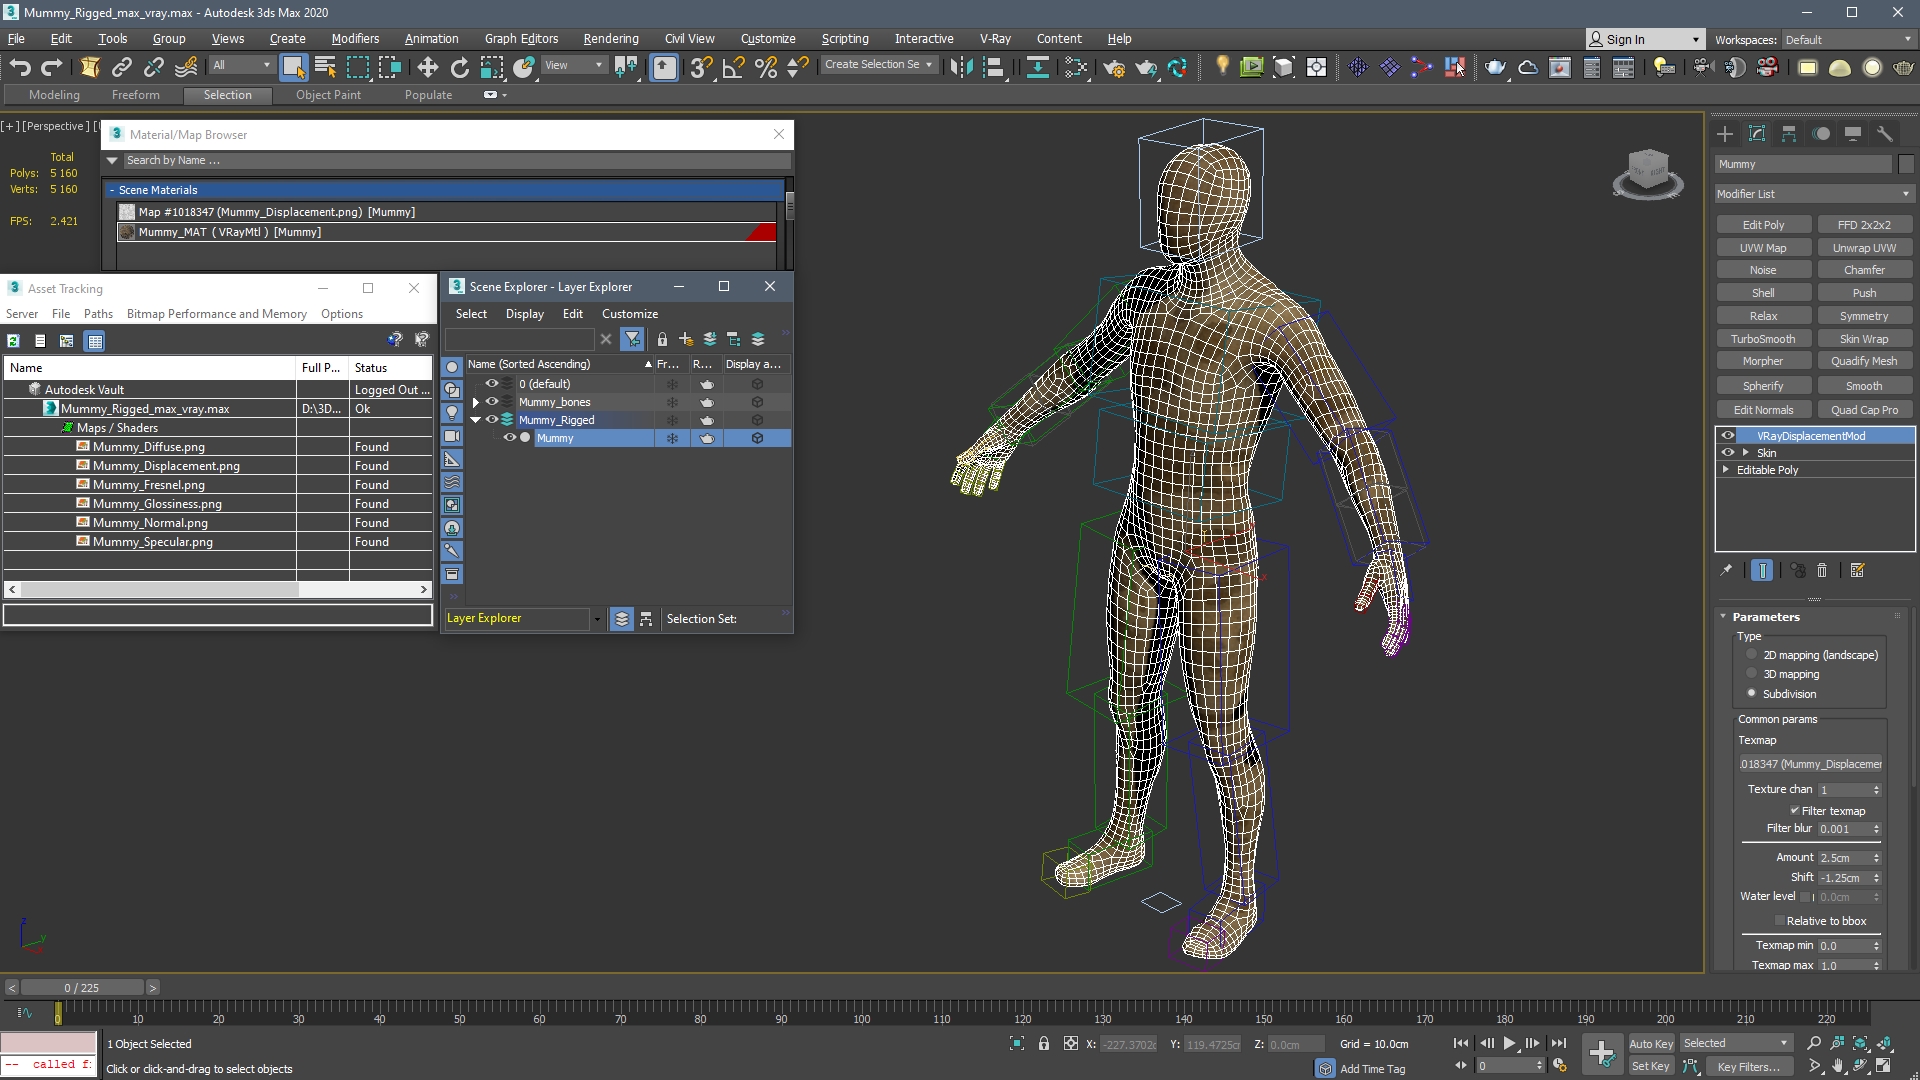The height and width of the screenshot is (1080, 1920).
Task: Remove modifier with trash icon
Action: point(1822,570)
